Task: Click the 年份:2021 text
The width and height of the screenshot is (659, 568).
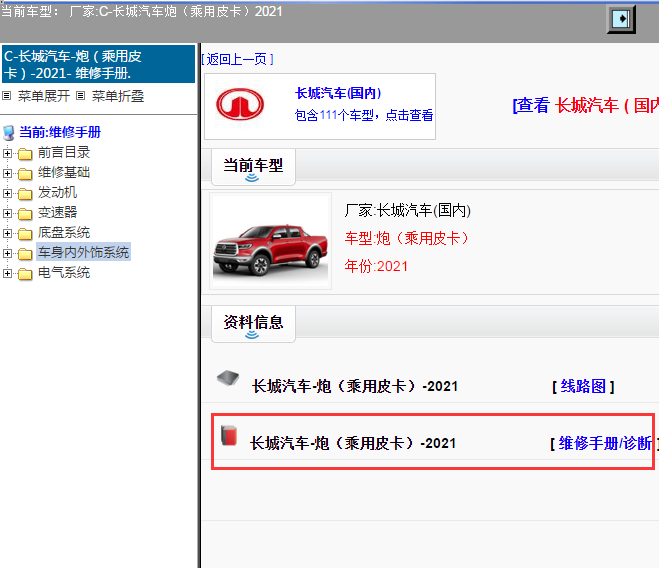Action: pyautogui.click(x=376, y=266)
